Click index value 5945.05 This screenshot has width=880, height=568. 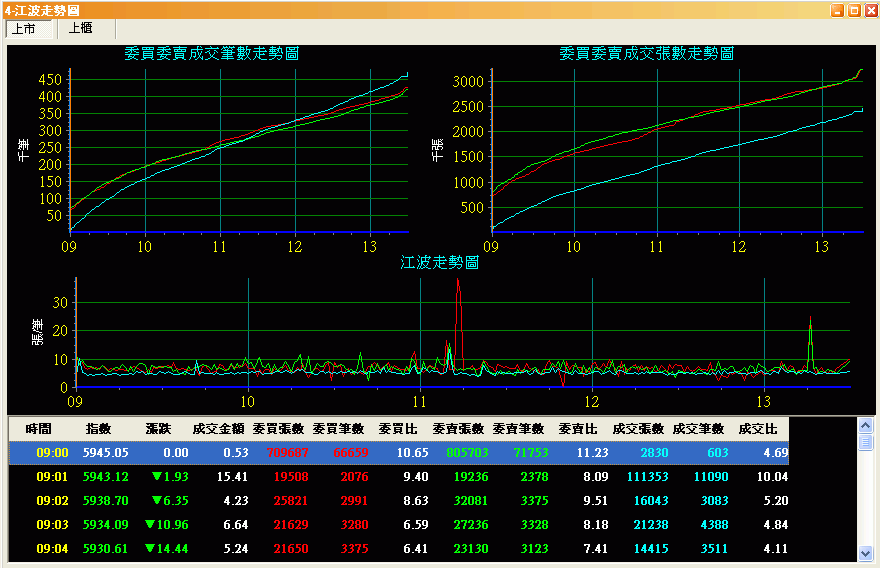tap(106, 452)
